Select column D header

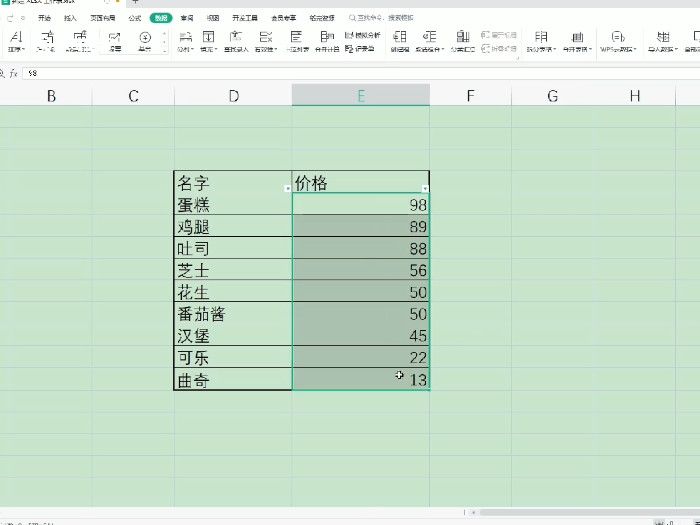point(233,96)
